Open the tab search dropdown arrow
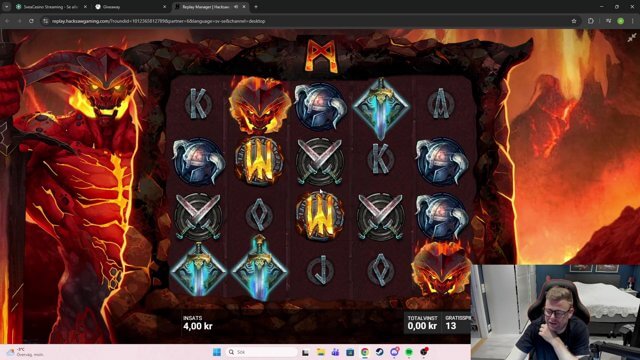The width and height of the screenshot is (640, 360). [7, 7]
